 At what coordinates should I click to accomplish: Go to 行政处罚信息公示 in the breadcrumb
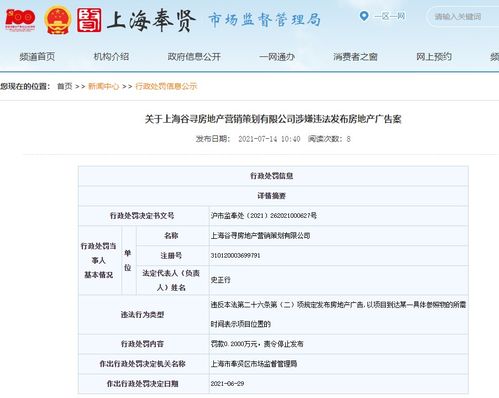(166, 86)
